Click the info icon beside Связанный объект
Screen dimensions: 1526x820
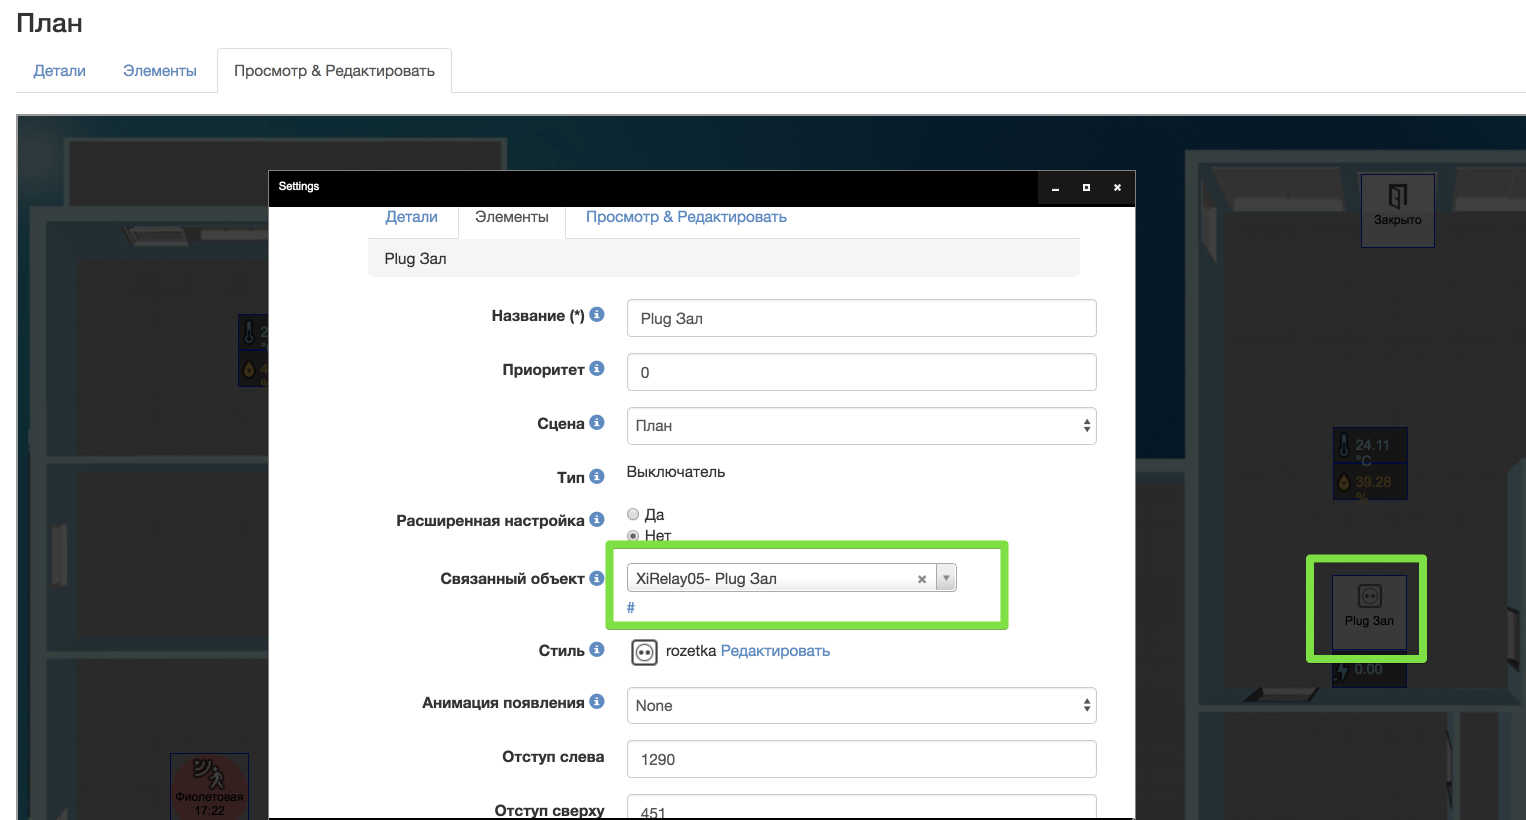(597, 578)
